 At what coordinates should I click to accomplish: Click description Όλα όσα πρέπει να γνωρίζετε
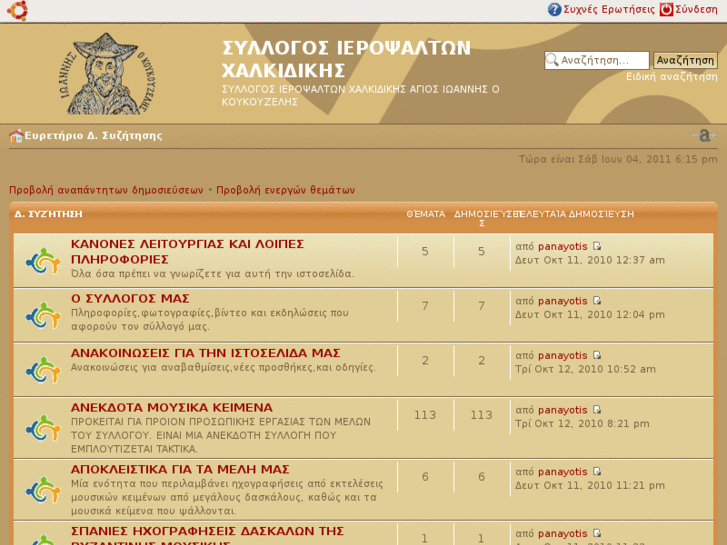pos(212,274)
